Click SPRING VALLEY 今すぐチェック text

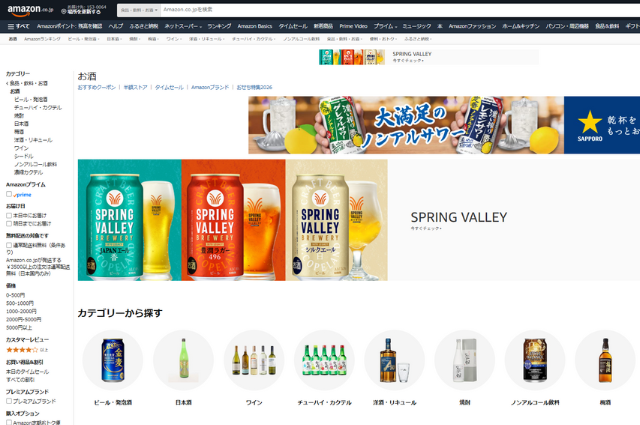pyautogui.click(x=459, y=220)
